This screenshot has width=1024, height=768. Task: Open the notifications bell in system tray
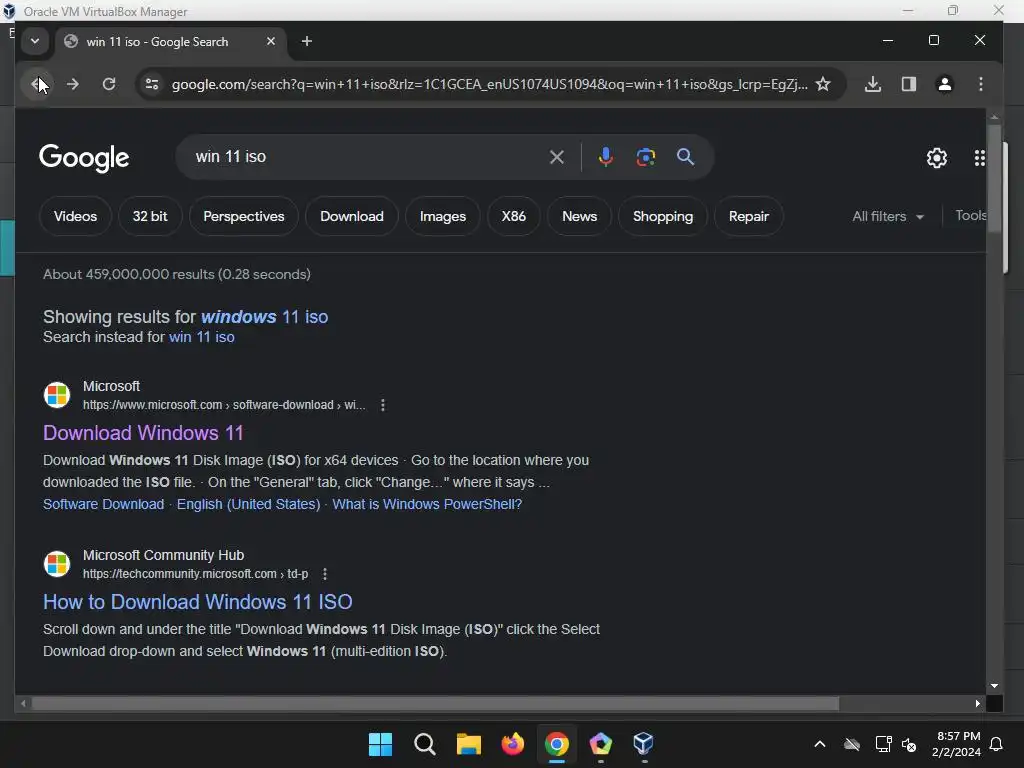pos(997,744)
